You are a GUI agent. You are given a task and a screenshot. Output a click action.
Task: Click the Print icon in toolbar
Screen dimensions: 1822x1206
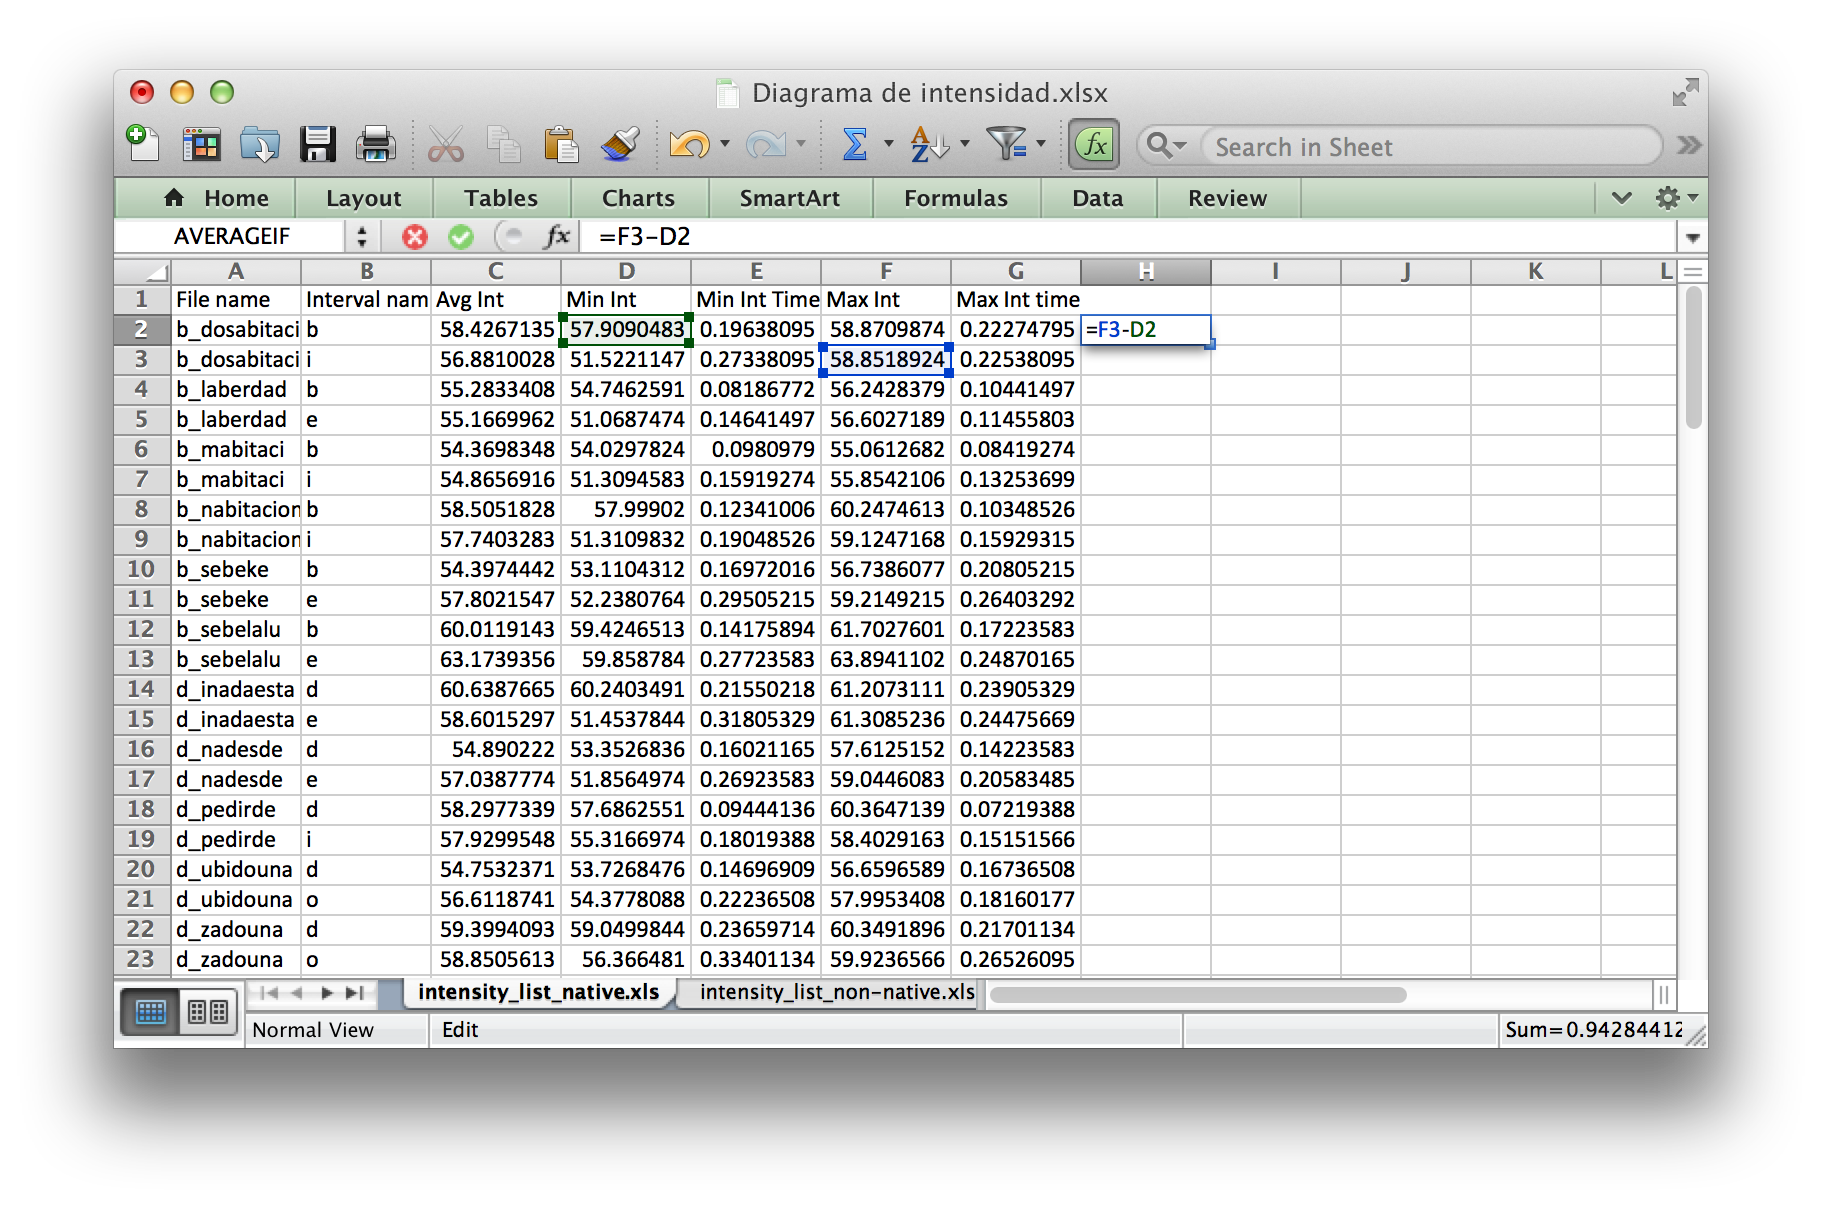coord(376,145)
